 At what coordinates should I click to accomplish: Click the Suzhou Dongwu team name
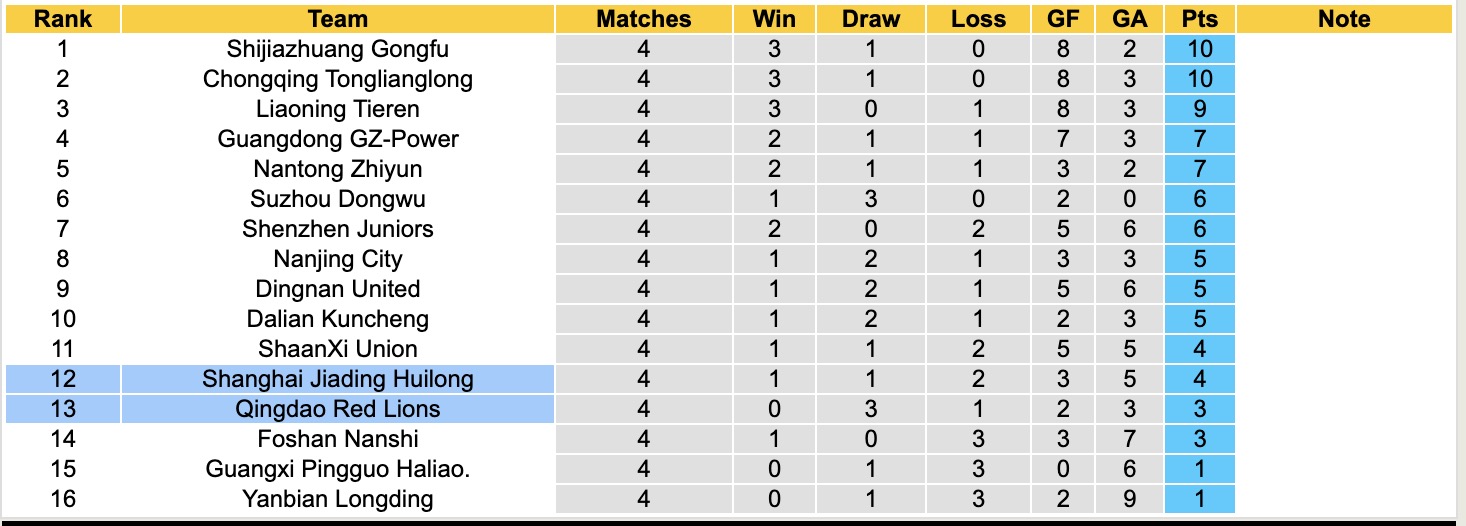click(x=338, y=199)
